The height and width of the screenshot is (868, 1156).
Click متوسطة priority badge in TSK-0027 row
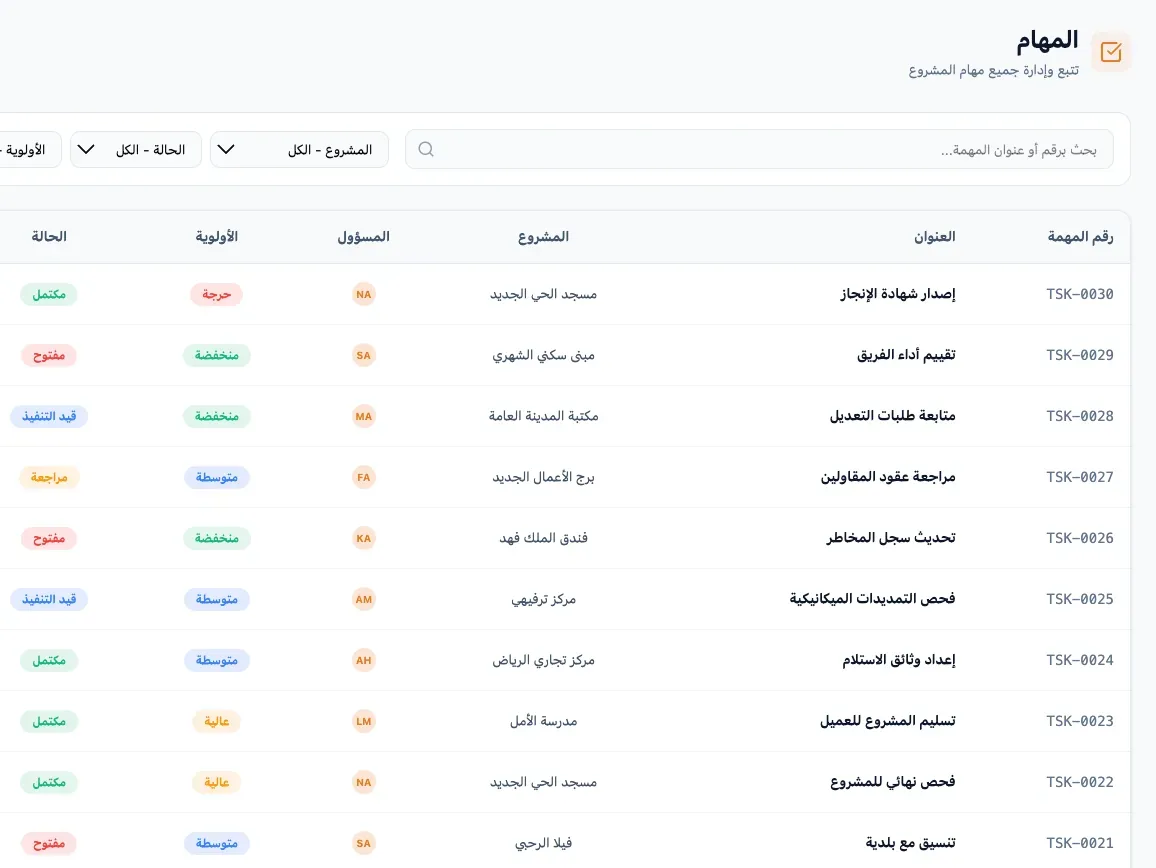pyautogui.click(x=217, y=477)
